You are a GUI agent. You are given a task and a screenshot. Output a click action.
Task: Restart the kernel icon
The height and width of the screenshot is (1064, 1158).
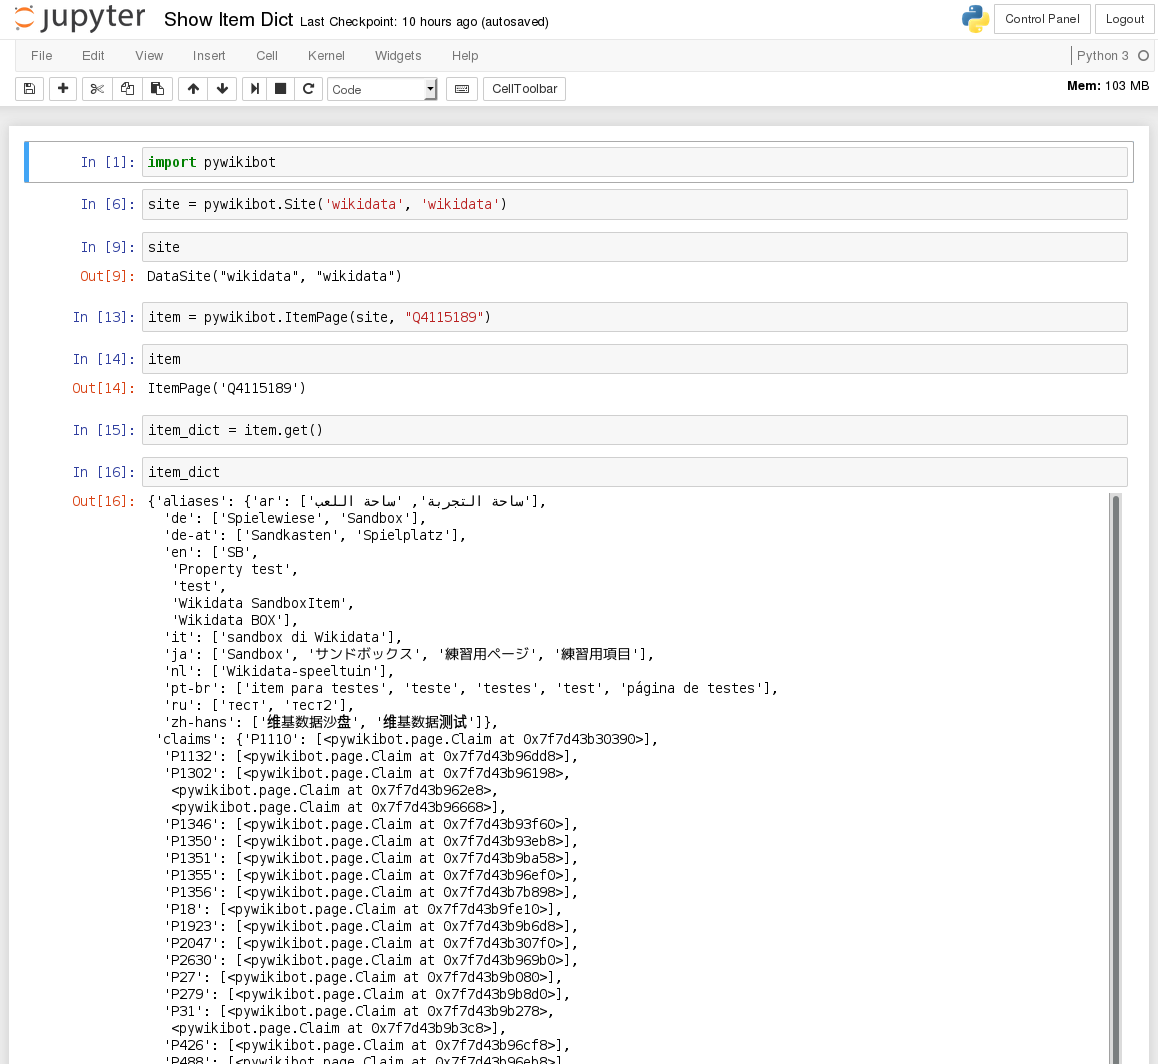(308, 89)
